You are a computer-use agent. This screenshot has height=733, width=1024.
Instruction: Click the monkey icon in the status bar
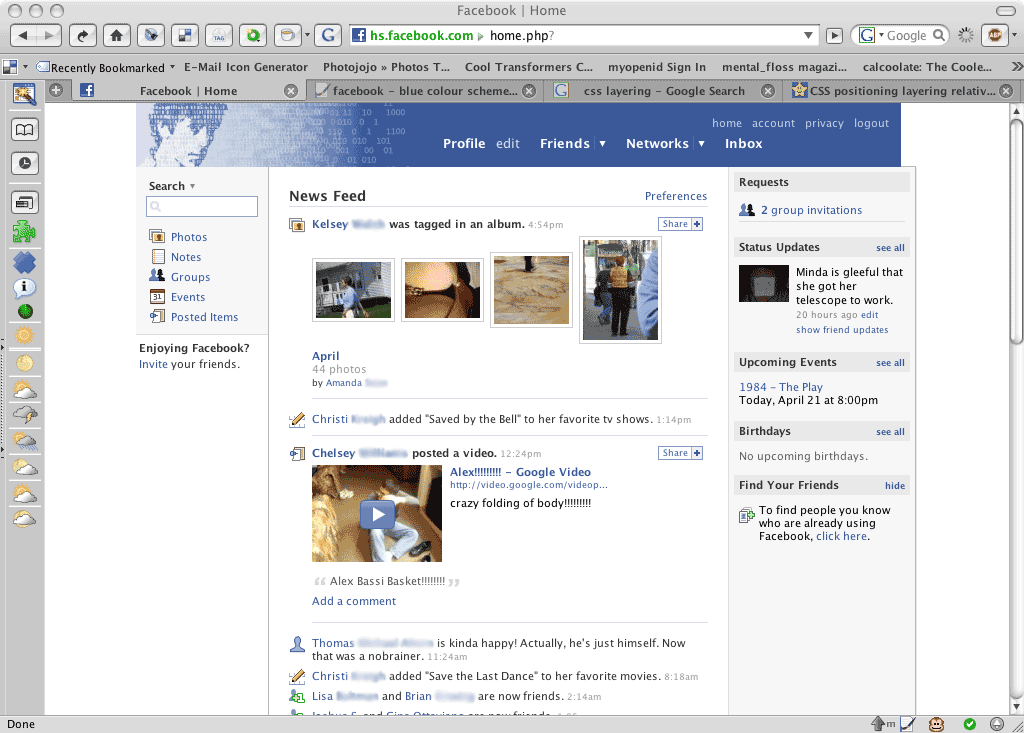[936, 724]
